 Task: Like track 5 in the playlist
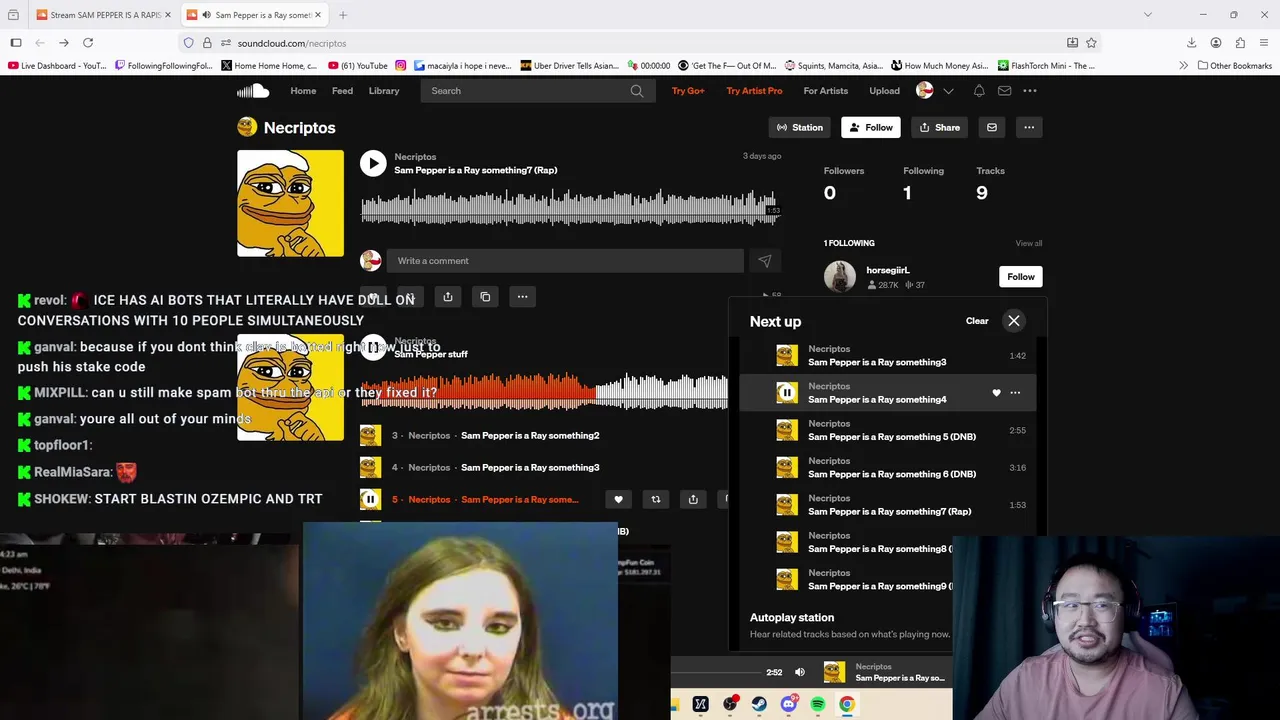tap(618, 499)
